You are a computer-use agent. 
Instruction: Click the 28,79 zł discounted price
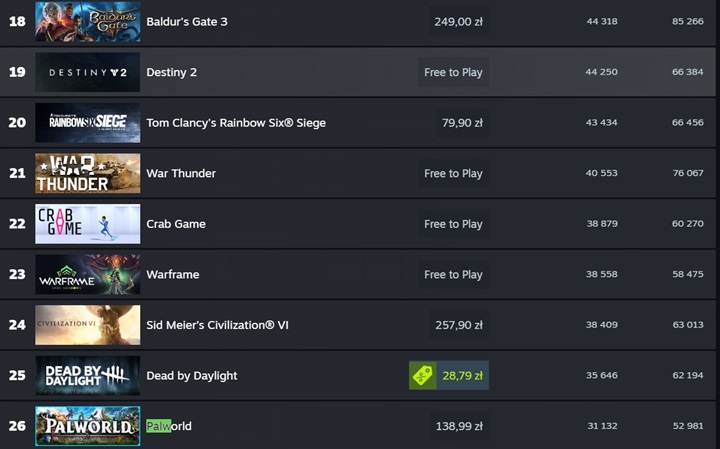pyautogui.click(x=463, y=375)
